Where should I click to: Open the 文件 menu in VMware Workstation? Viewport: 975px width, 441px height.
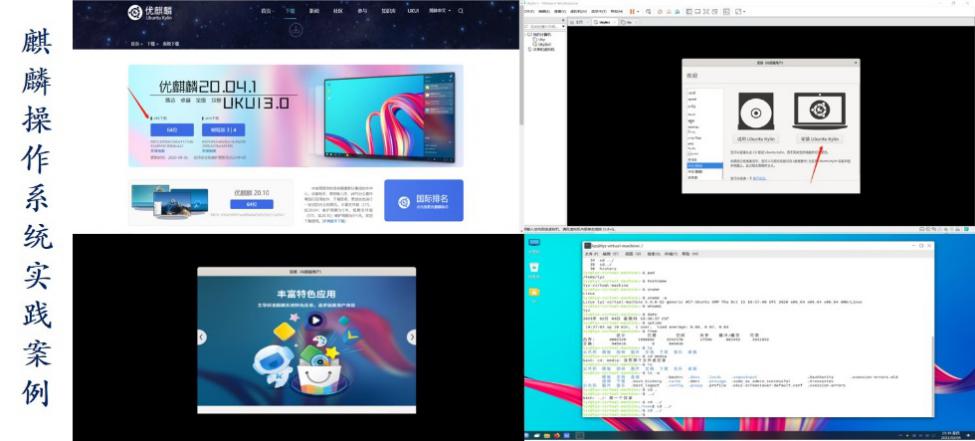[530, 11]
